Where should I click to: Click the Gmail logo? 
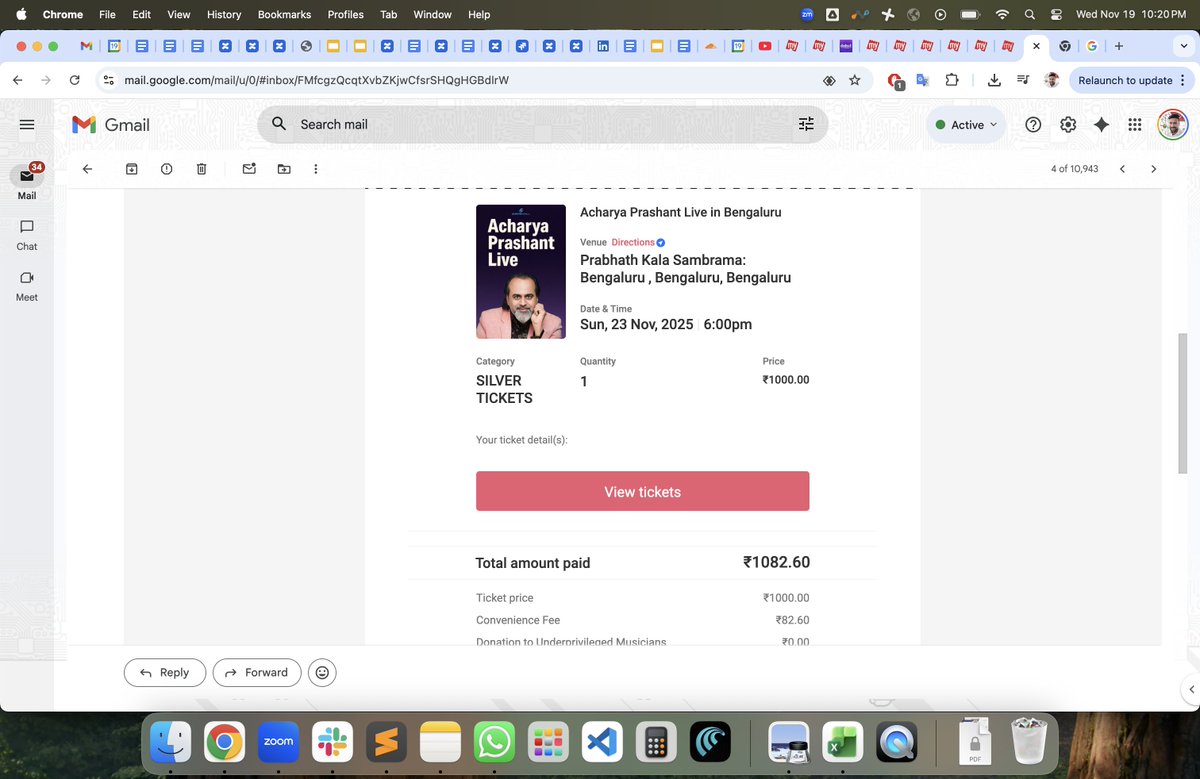tap(111, 125)
